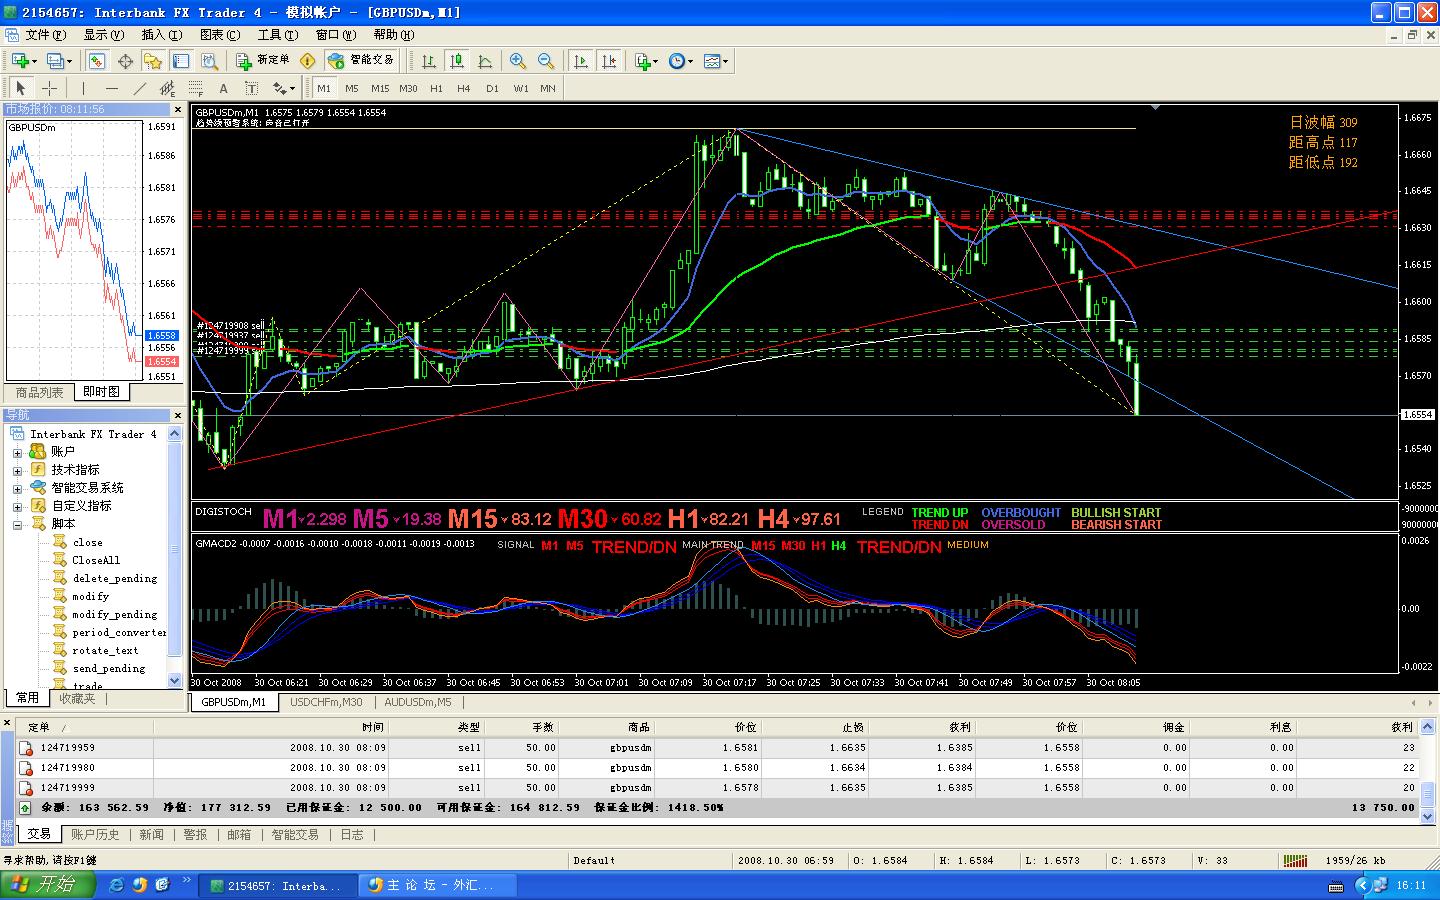1440x900 pixels.
Task: Switch to USDCHFm,M30 chart tab
Action: 326,702
